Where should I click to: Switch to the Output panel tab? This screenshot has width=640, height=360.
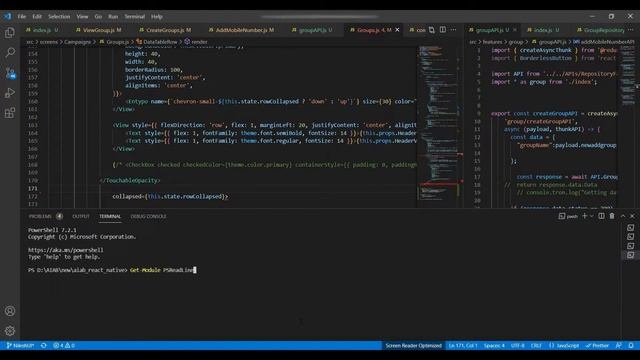[81, 216]
